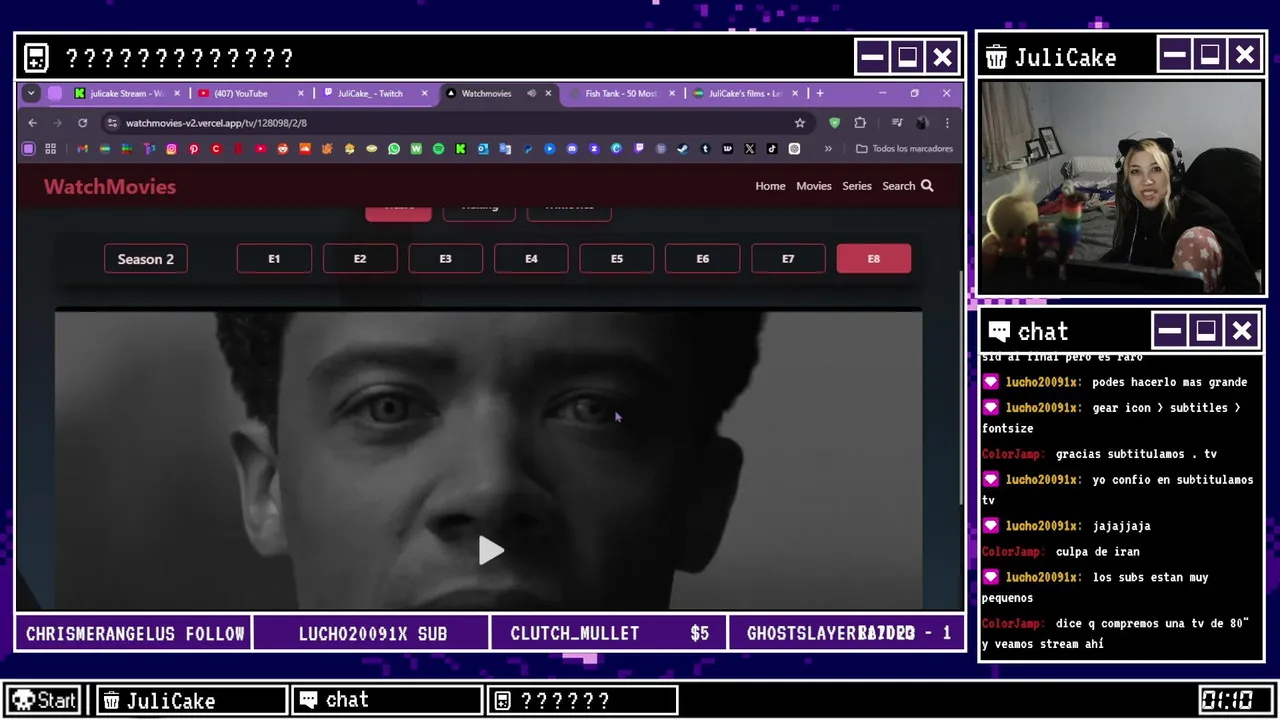This screenshot has width=1280, height=720.
Task: Click the WatchMovies logo
Action: 110,187
